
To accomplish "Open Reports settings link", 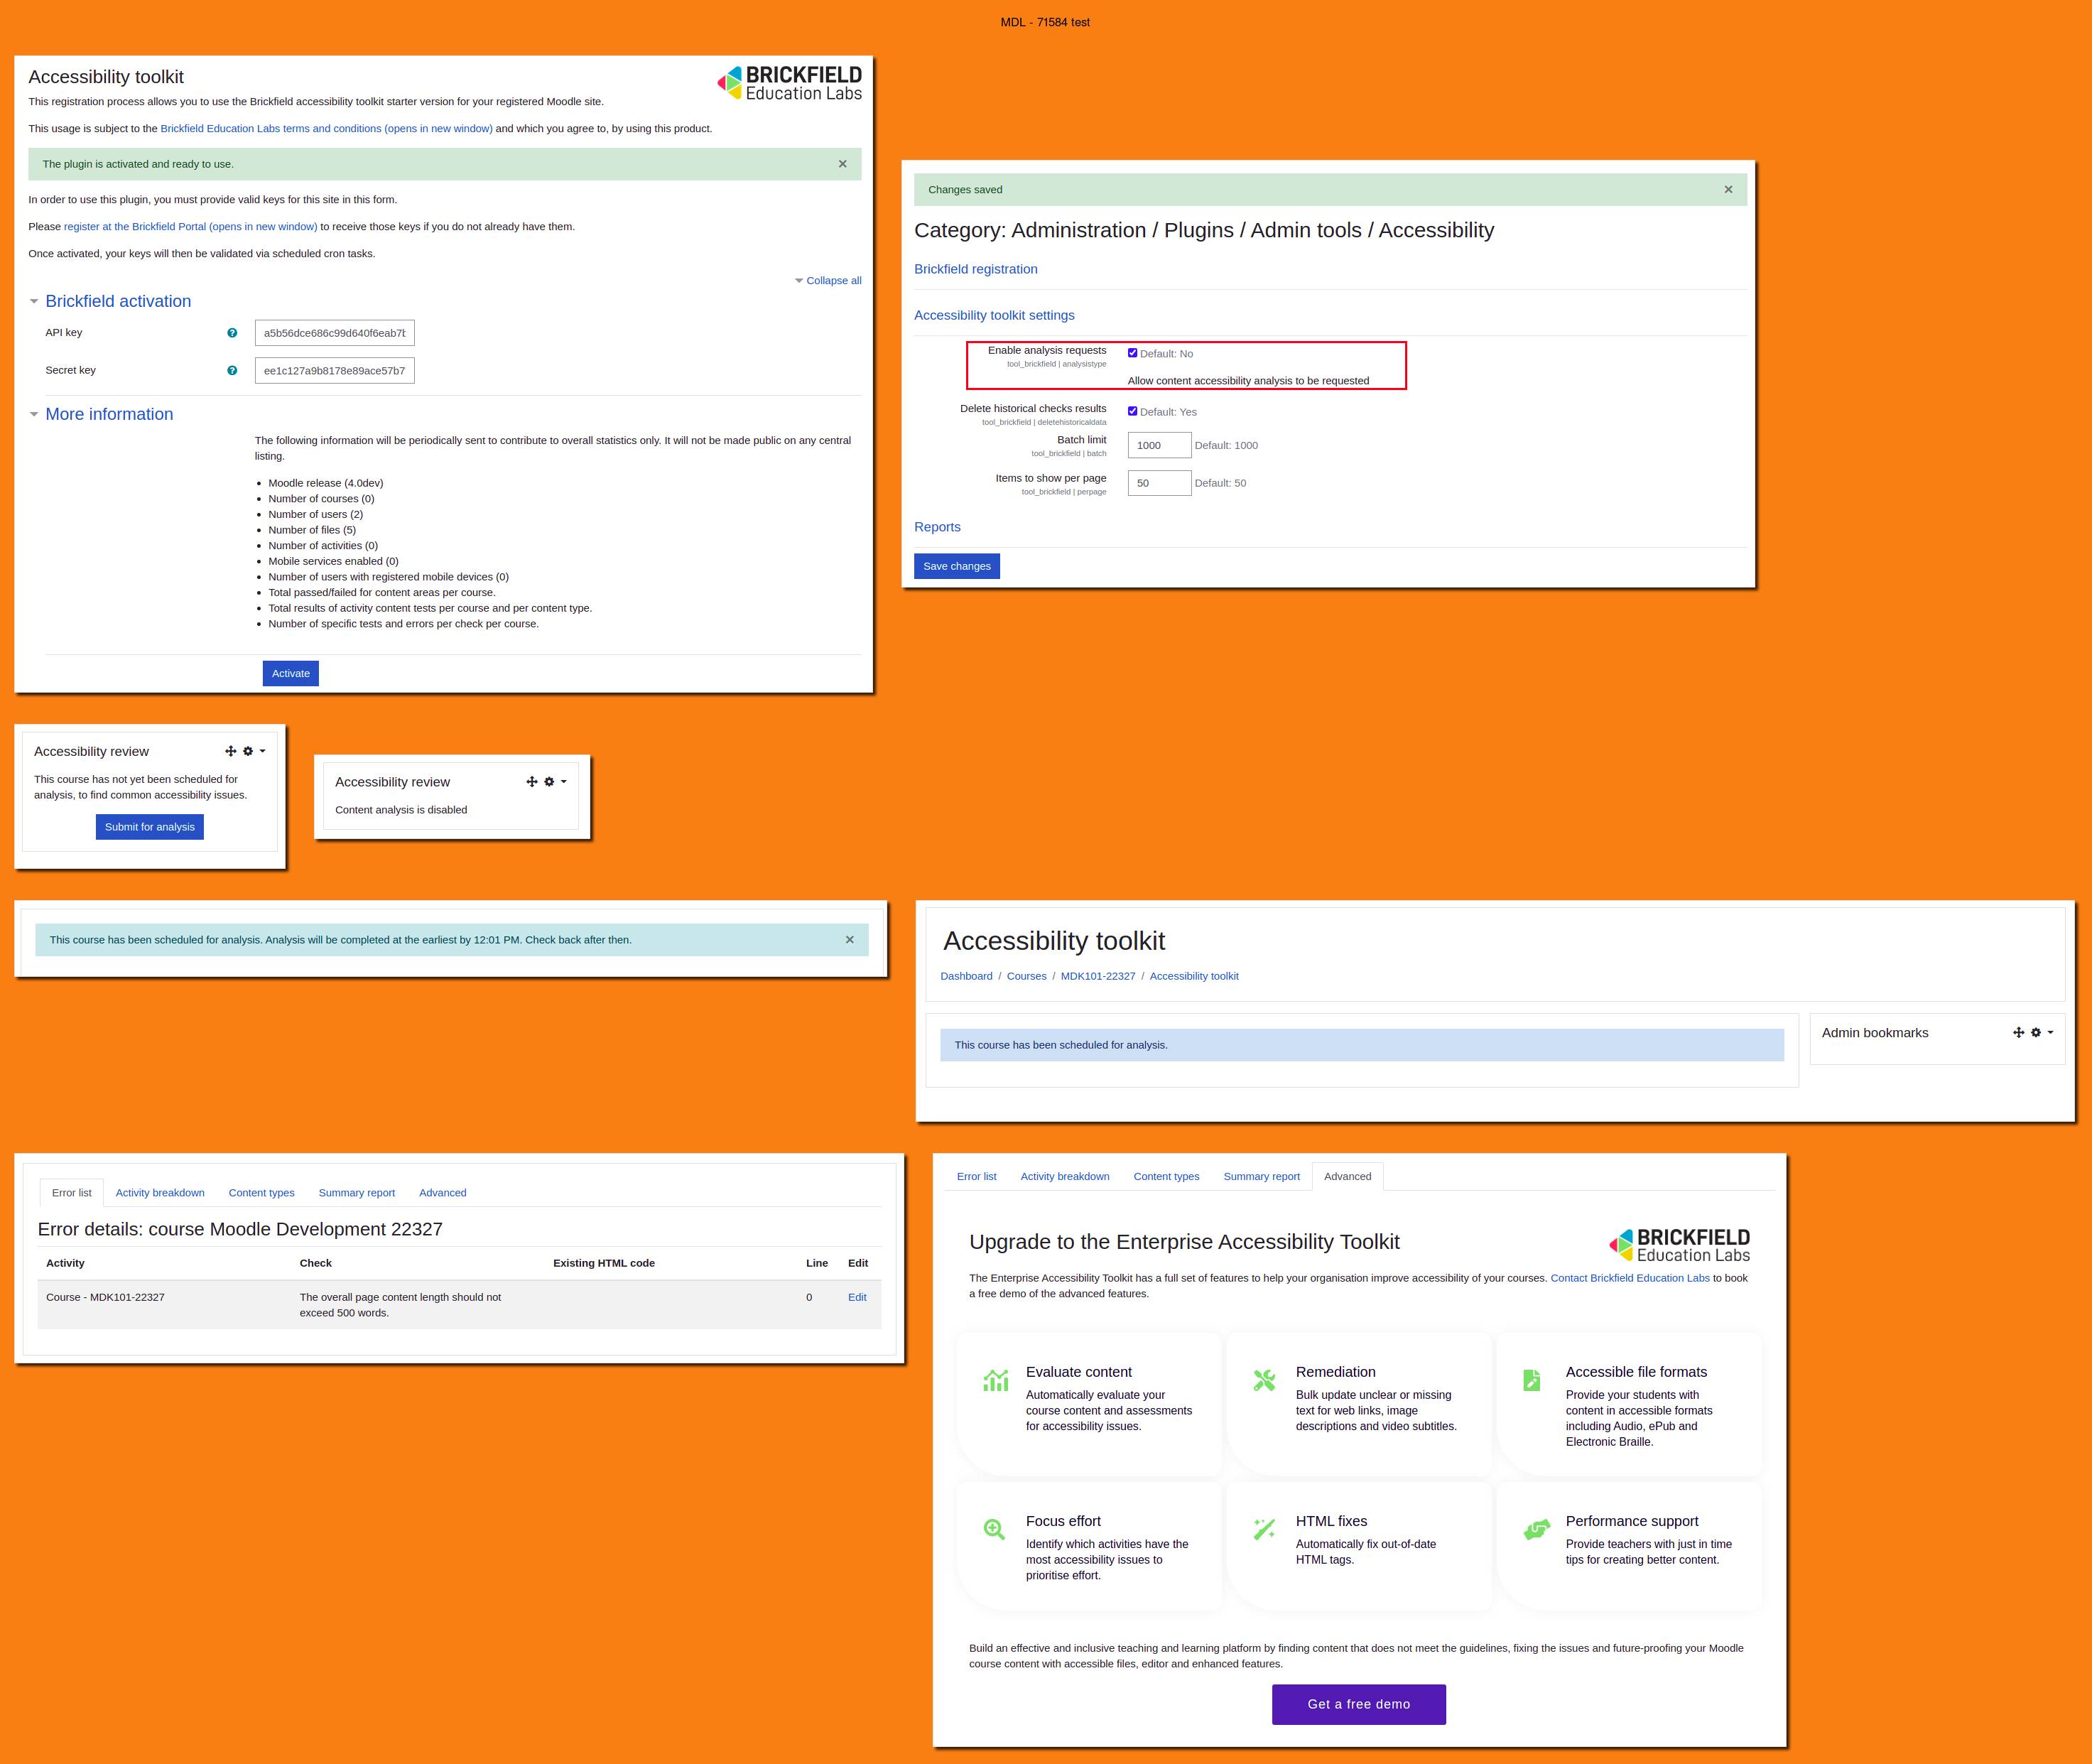I will 937,527.
